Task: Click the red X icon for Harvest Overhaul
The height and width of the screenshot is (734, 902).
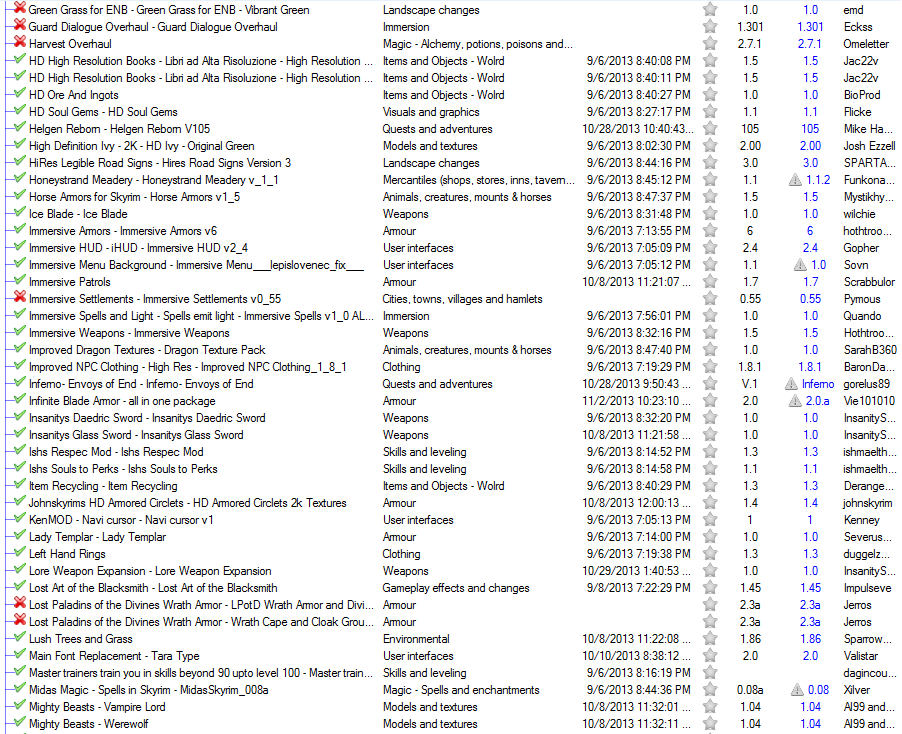Action: tap(20, 42)
